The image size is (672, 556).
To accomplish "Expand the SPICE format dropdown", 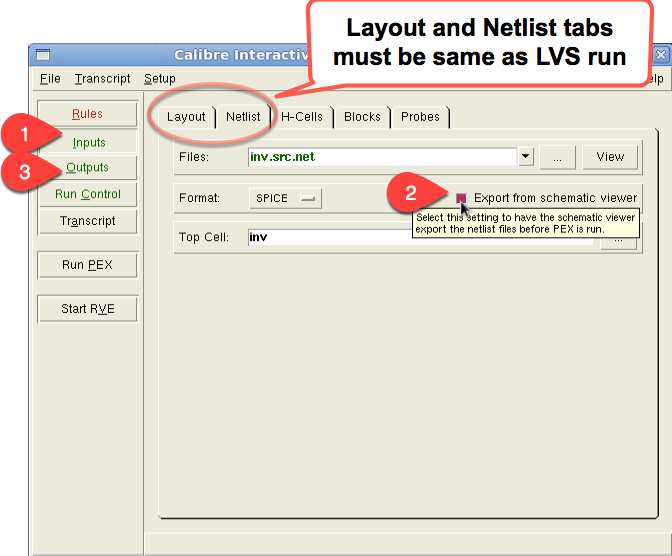I will [x=285, y=198].
